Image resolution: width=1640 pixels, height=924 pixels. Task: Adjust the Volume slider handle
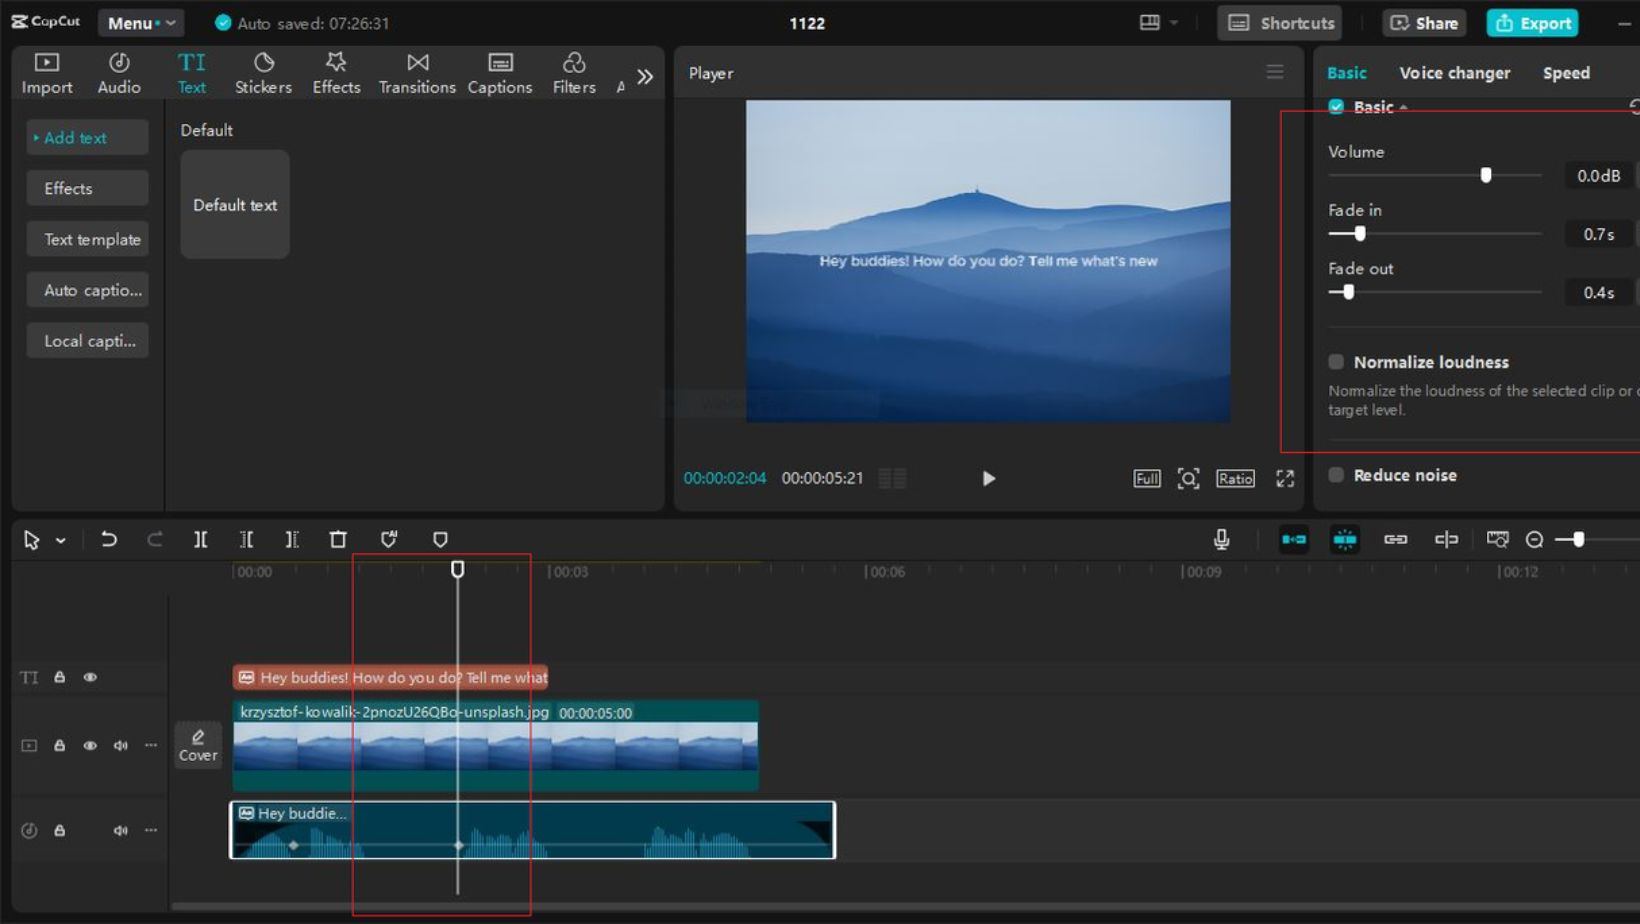tap(1486, 175)
